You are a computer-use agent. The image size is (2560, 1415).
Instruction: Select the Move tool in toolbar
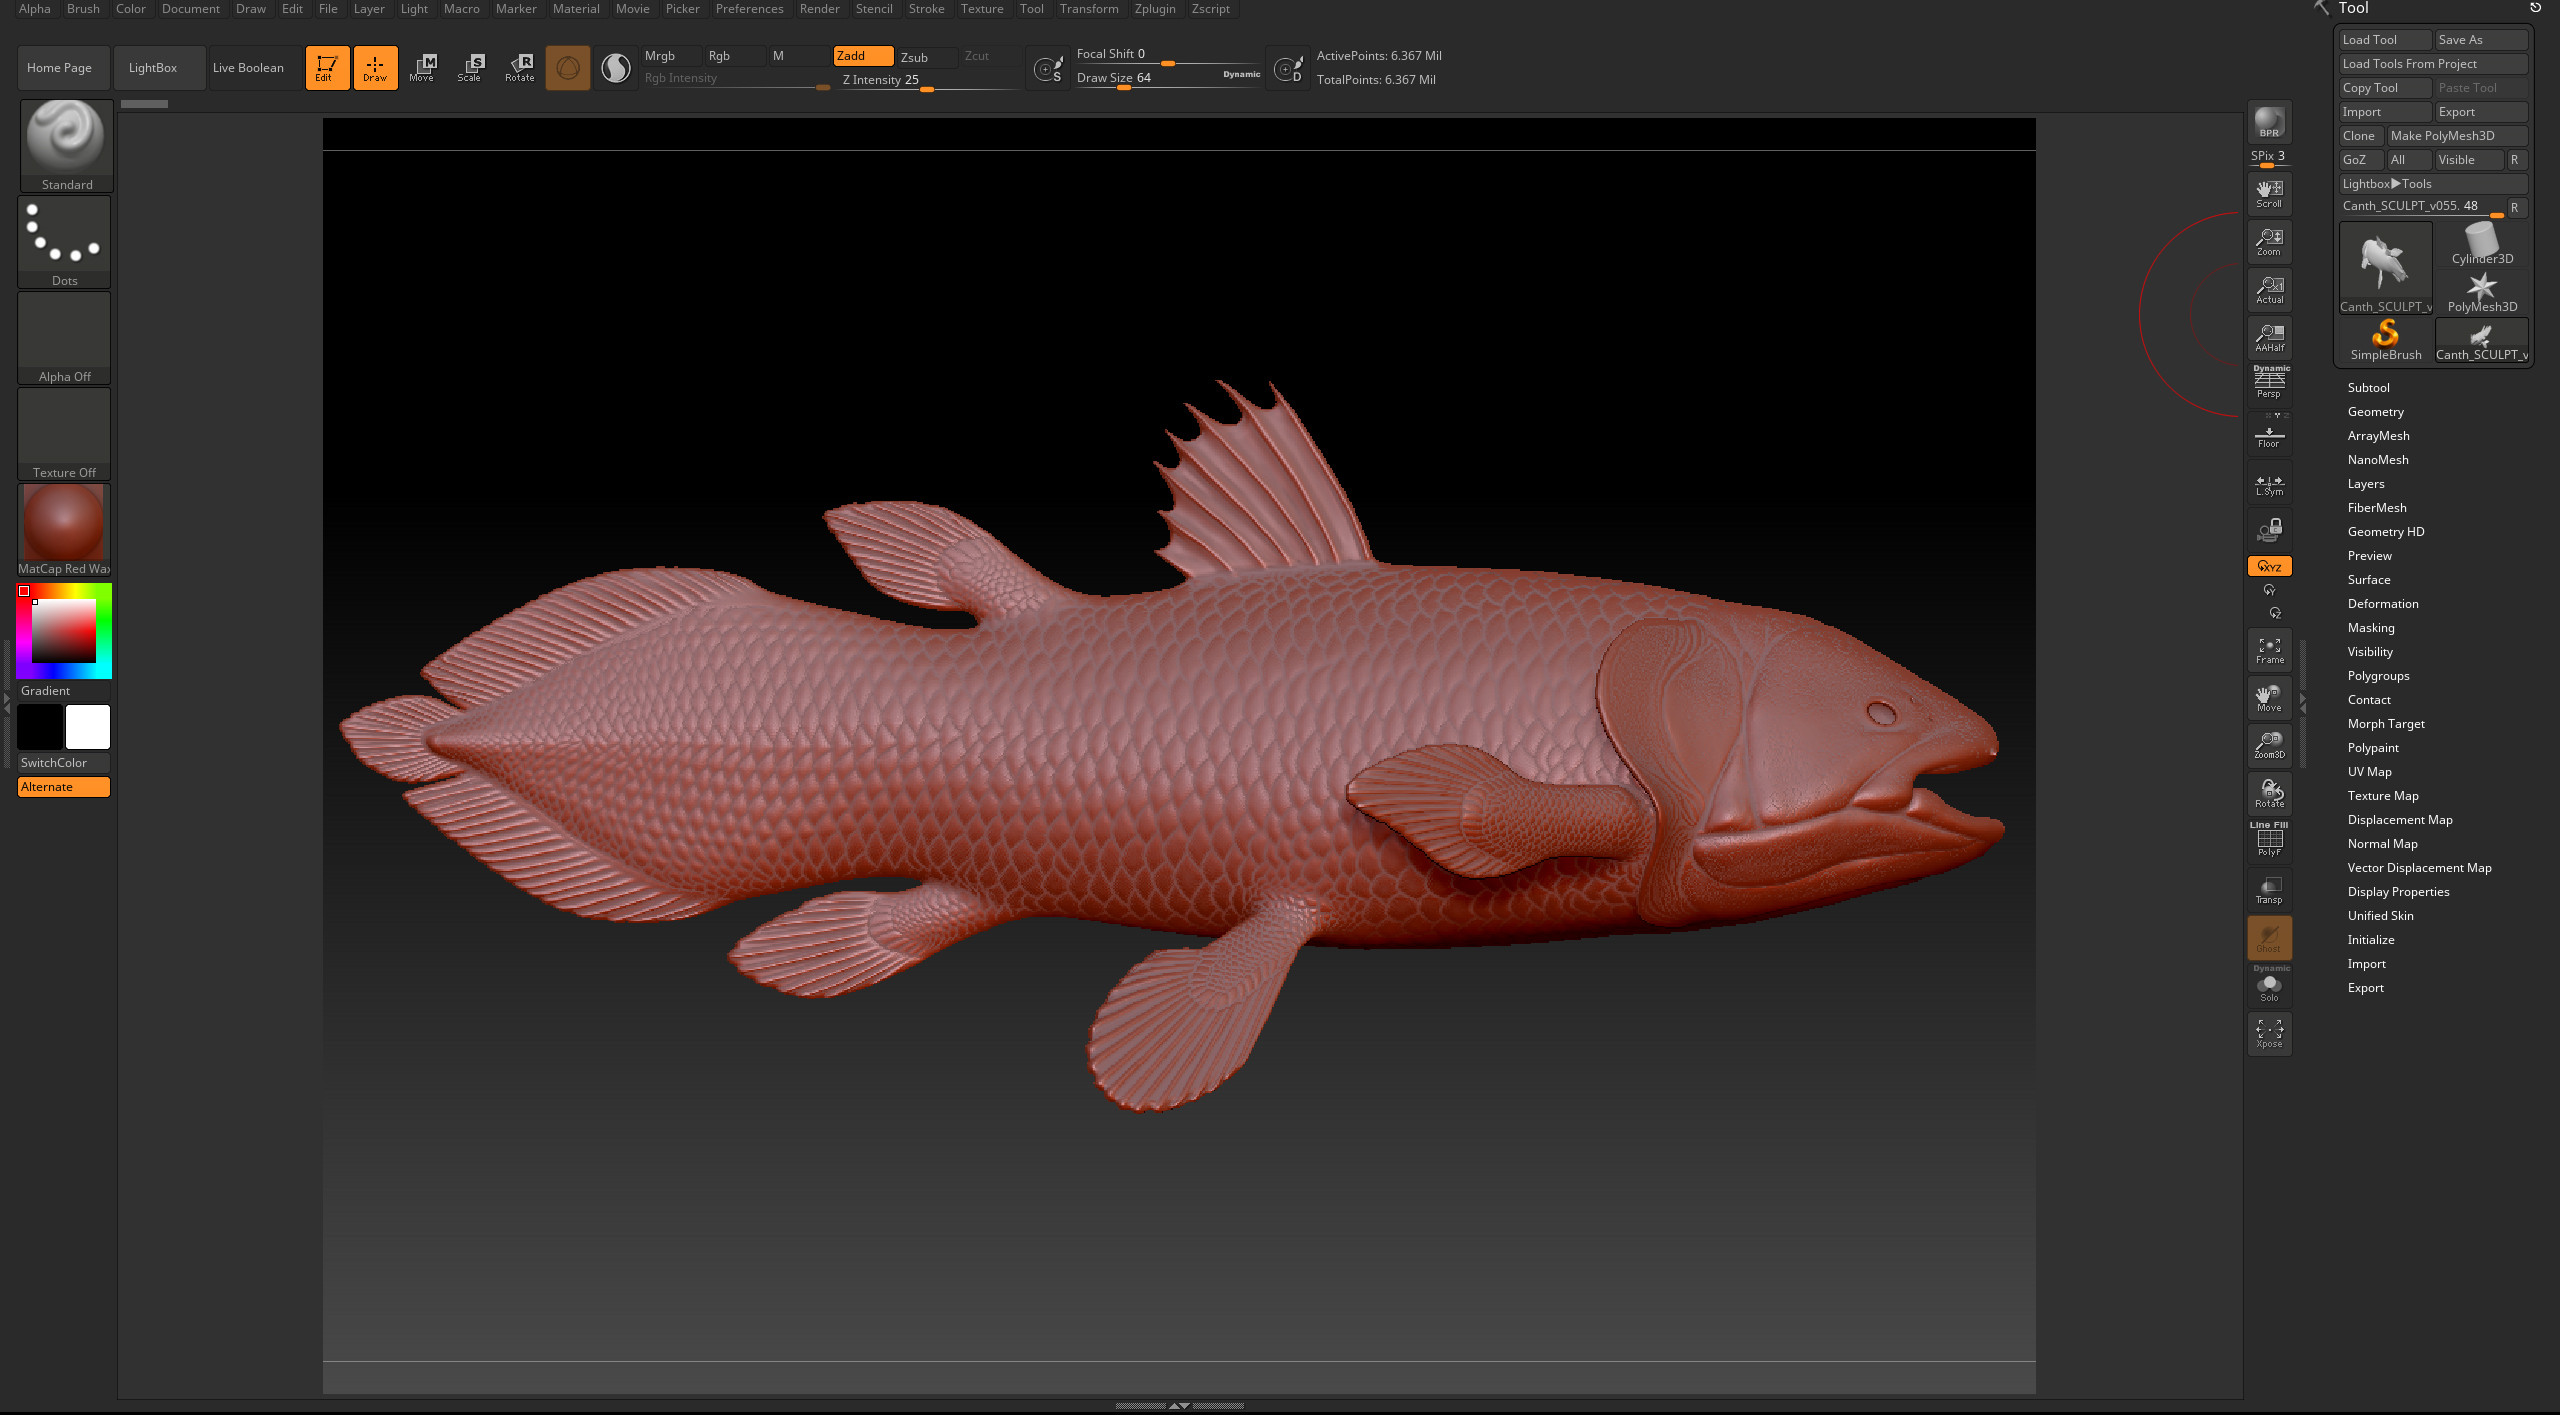click(x=423, y=66)
